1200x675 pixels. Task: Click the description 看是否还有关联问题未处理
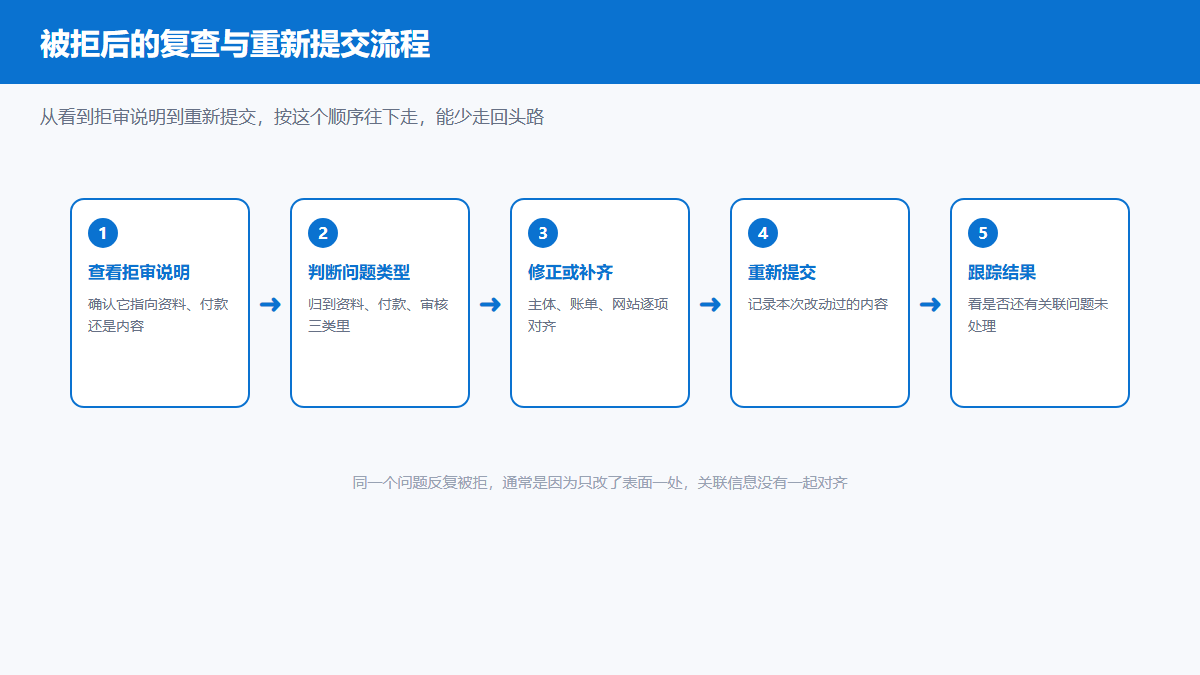pos(1038,314)
